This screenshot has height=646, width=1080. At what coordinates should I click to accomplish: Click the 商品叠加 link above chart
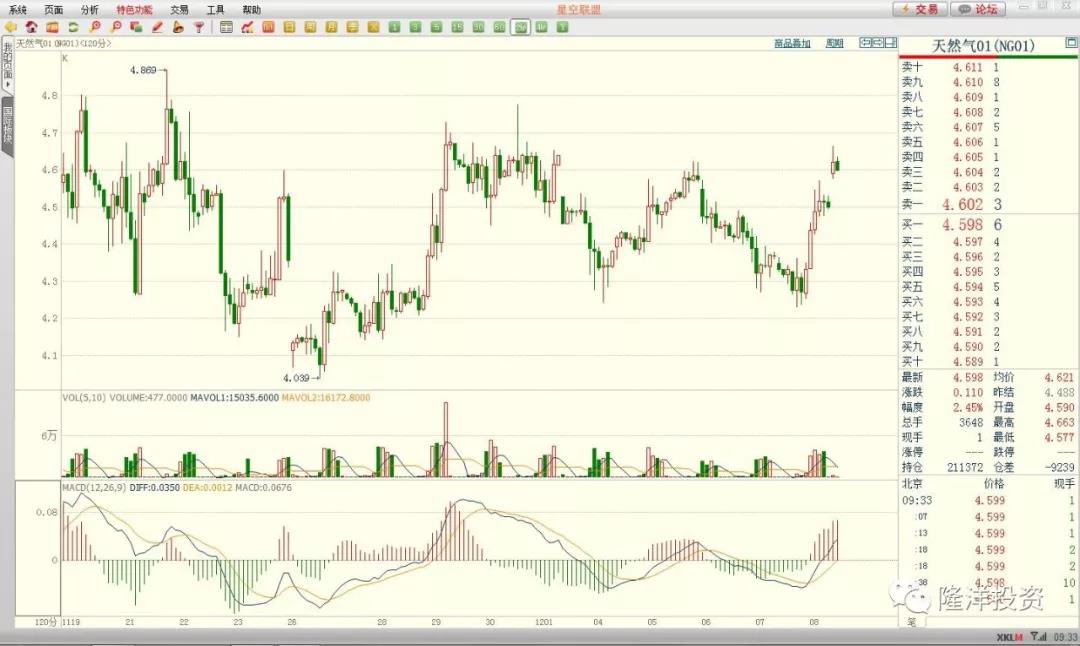point(792,43)
